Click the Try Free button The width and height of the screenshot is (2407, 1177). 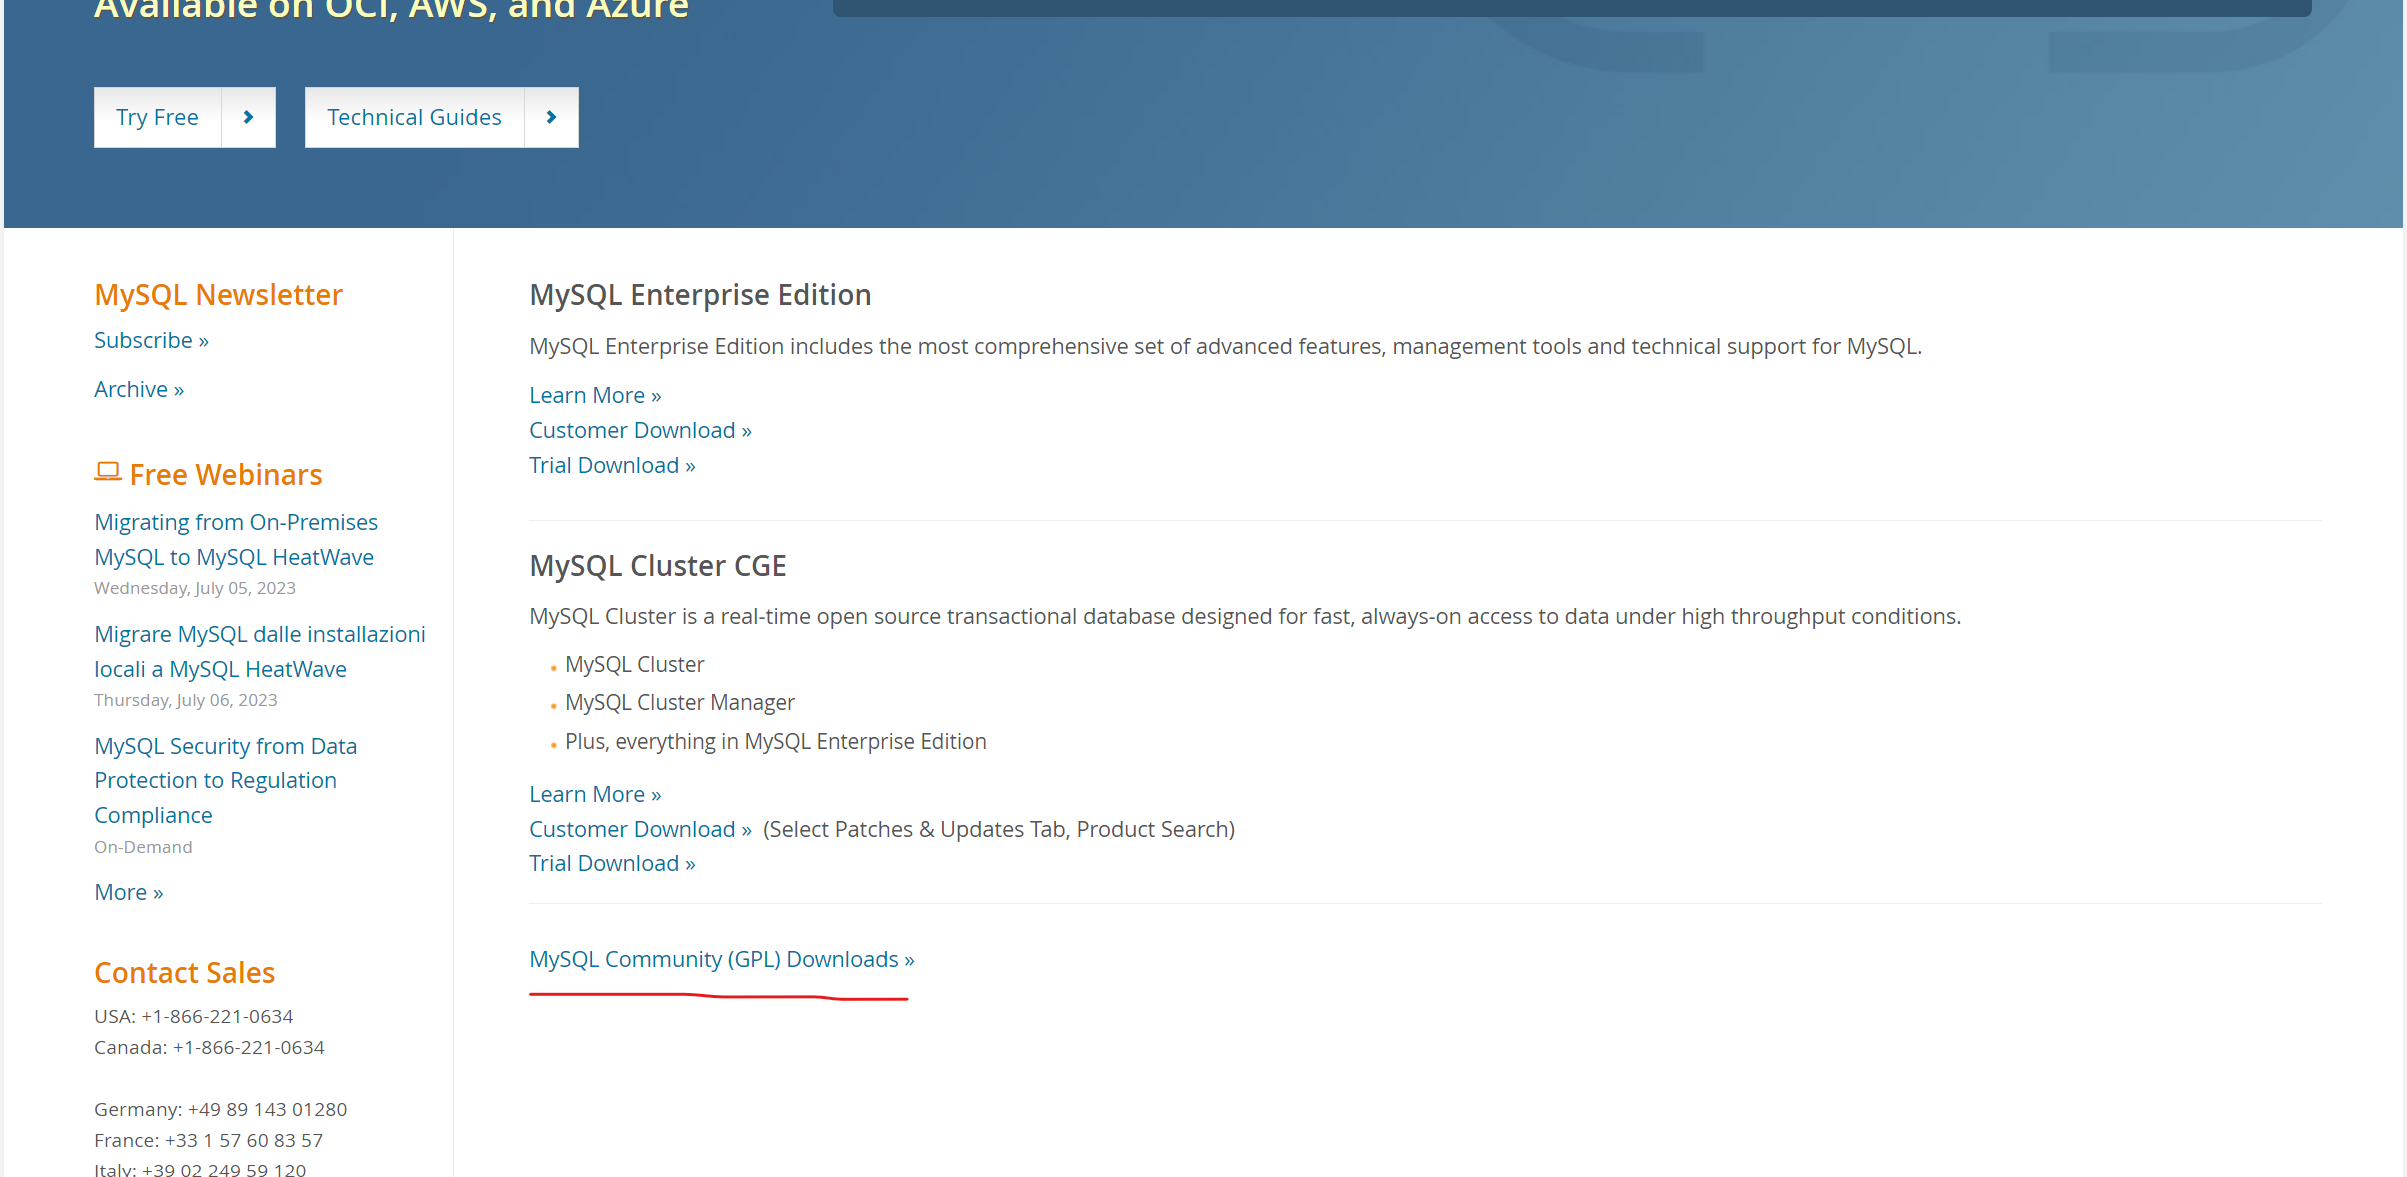[157, 117]
